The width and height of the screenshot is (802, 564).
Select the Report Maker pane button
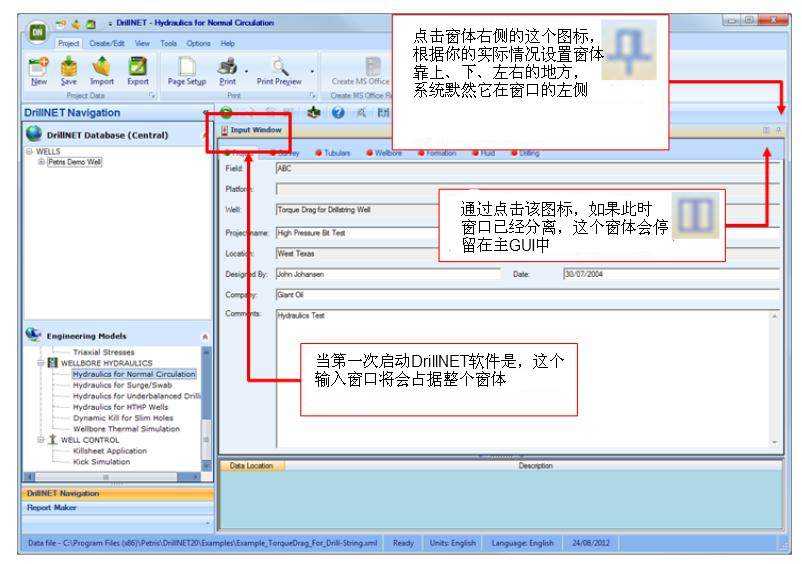click(118, 508)
